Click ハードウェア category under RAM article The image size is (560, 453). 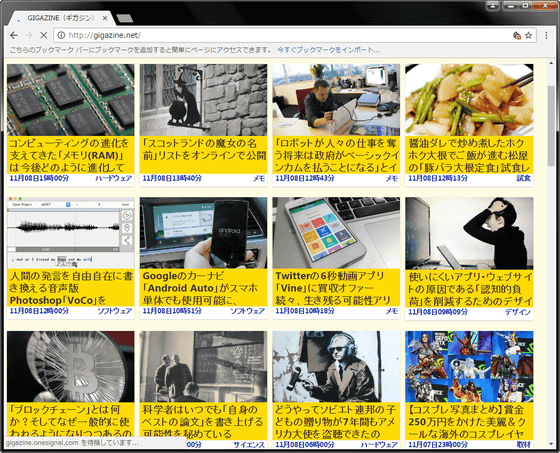click(x=114, y=178)
